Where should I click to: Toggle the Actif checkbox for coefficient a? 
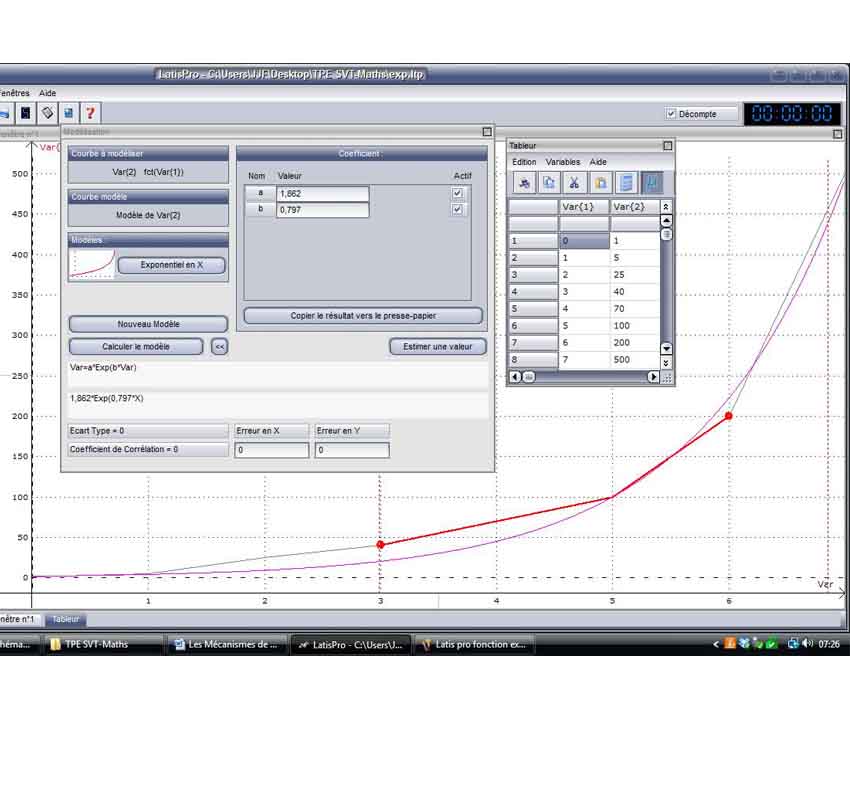(x=458, y=193)
